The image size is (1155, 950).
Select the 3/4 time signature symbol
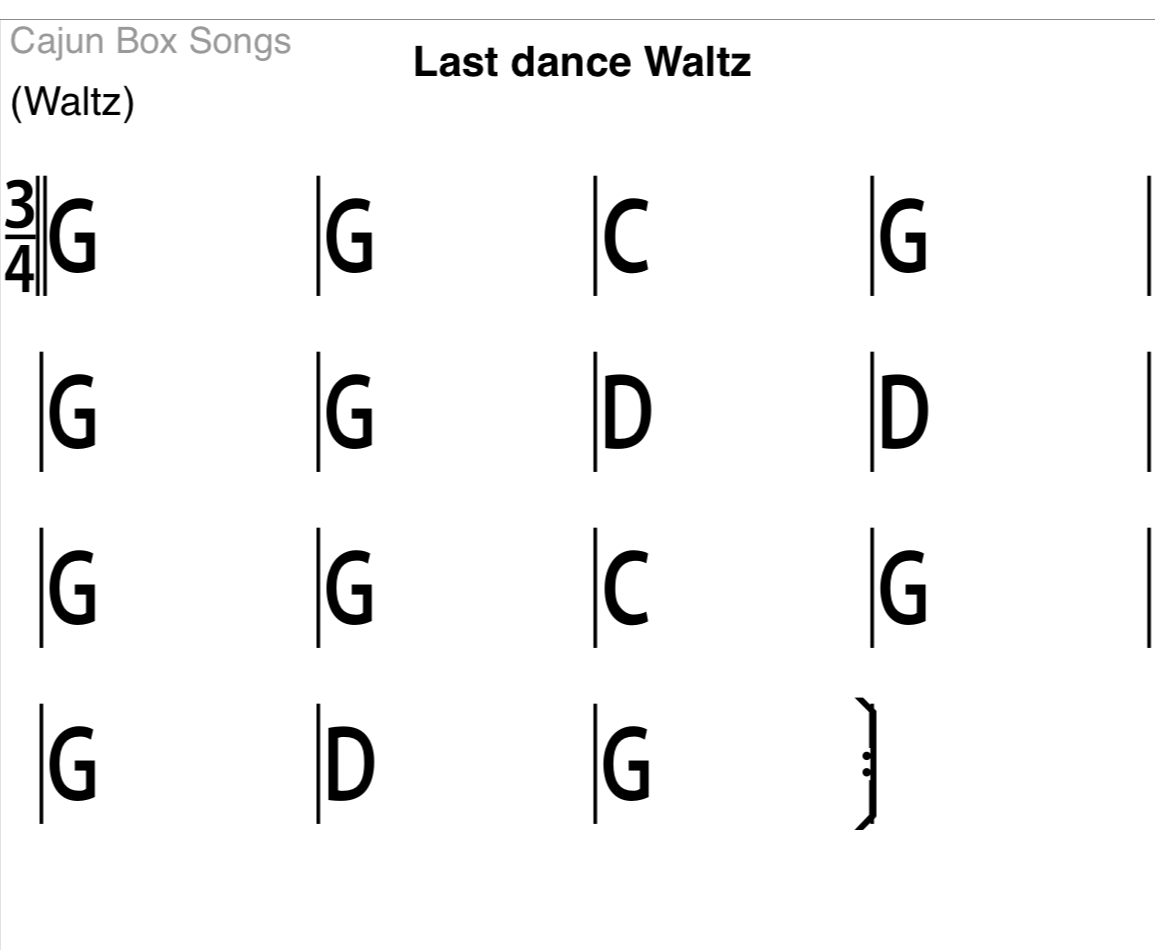19,236
